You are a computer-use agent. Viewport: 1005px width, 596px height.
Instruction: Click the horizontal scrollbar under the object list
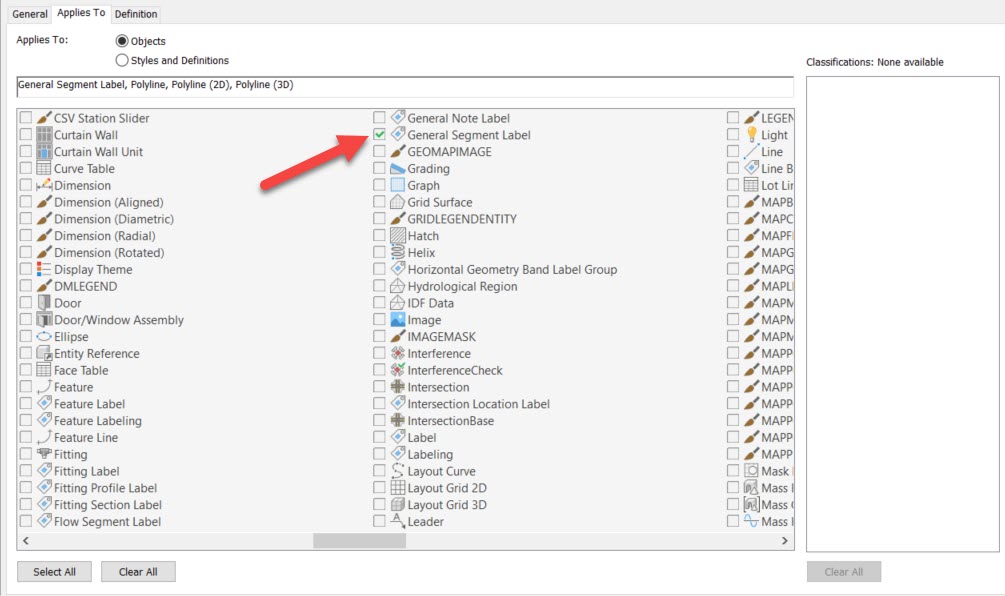pyautogui.click(x=358, y=540)
